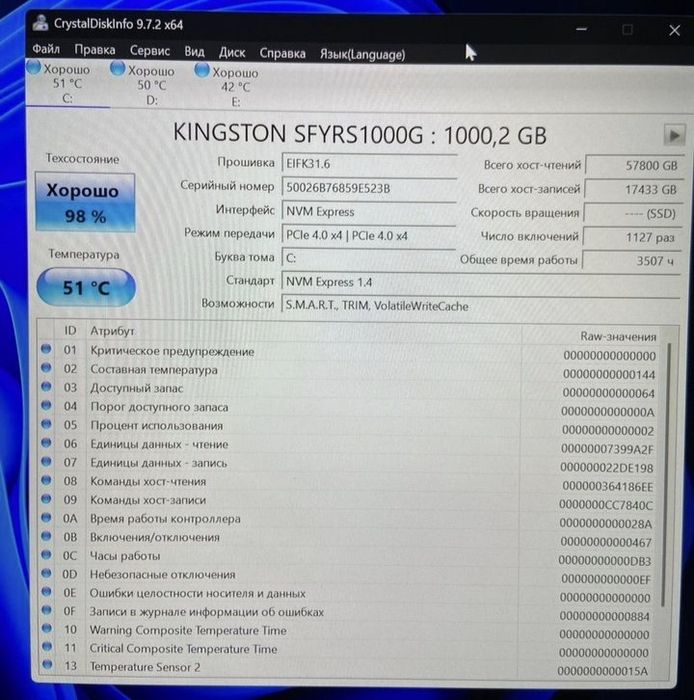Click the firmware field EIFK31.6
The image size is (694, 700).
369,164
